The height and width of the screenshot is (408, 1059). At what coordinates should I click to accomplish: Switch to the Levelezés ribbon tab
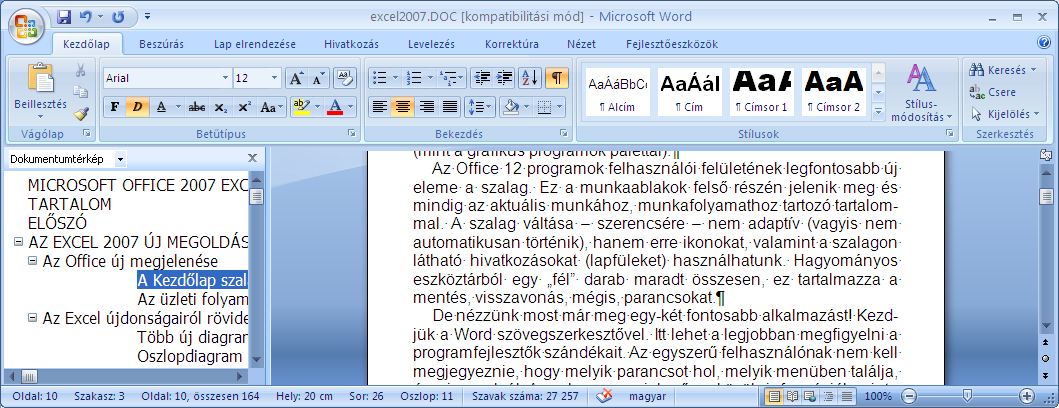[x=432, y=45]
